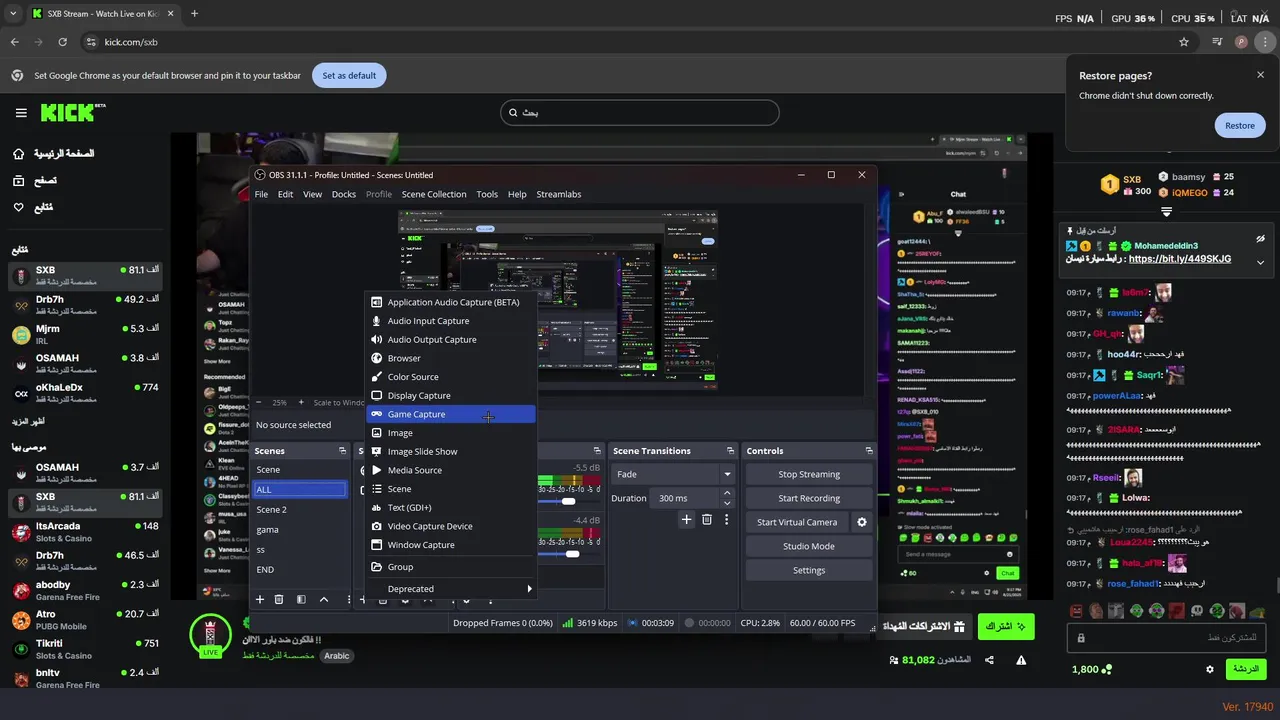This screenshot has height=720, width=1280.
Task: Select Browser source from the menu
Action: tap(451, 358)
